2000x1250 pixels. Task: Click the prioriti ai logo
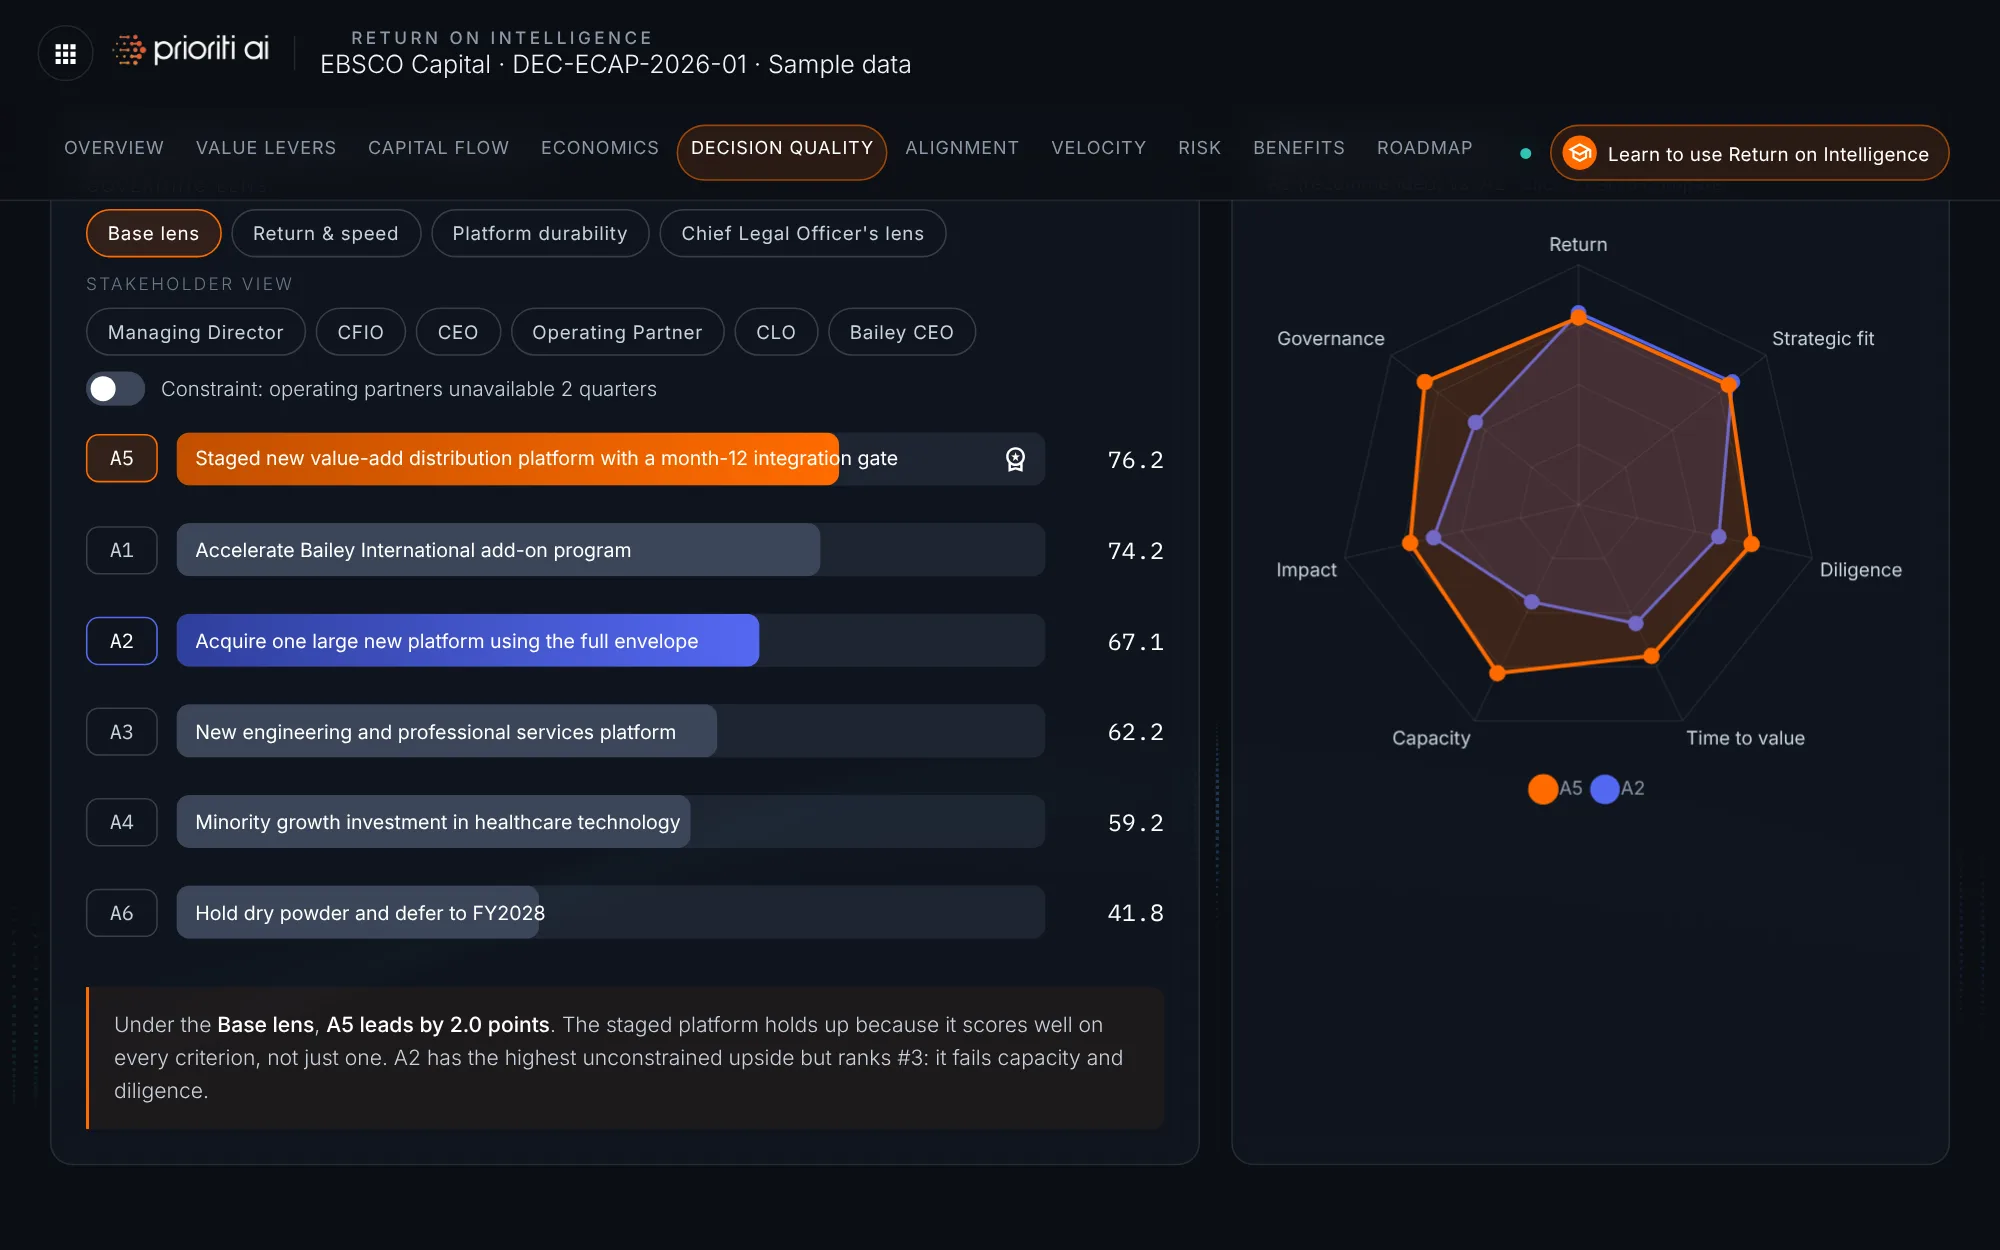point(191,49)
